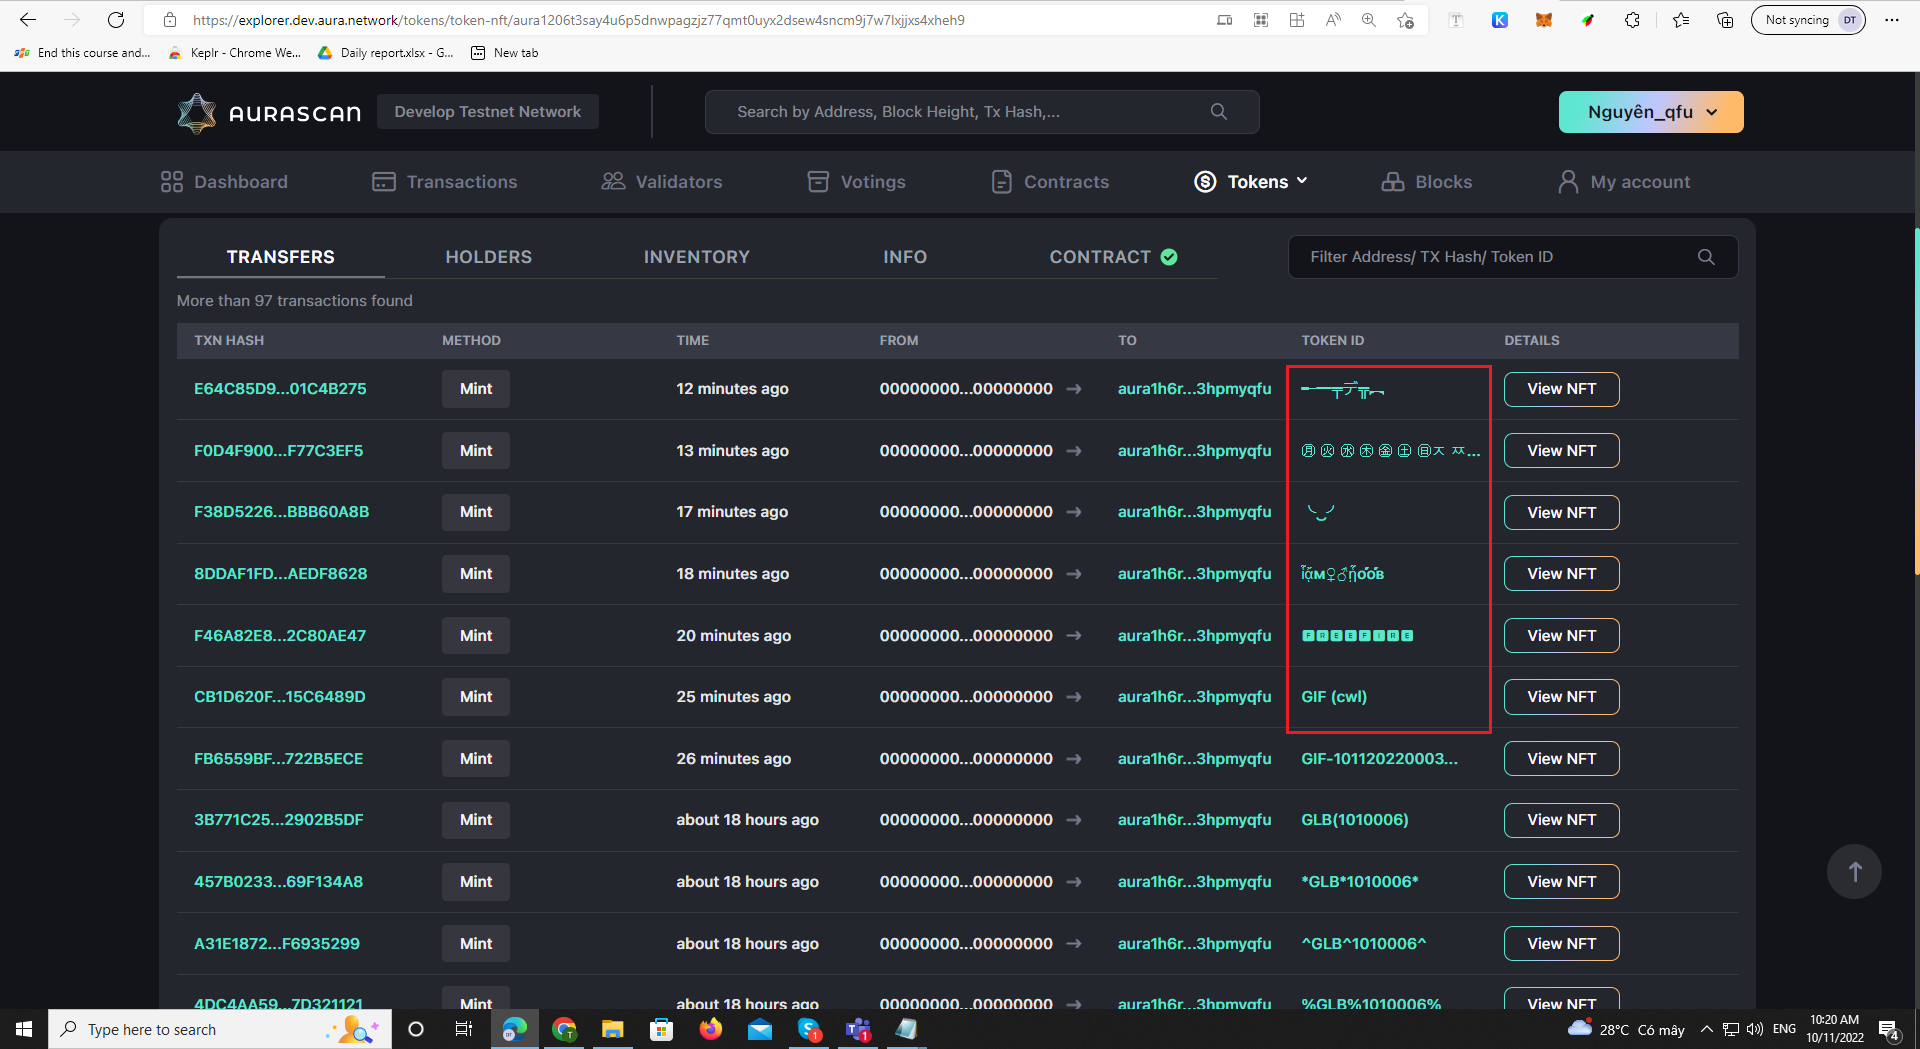Click the Dashboard grid icon
The width and height of the screenshot is (1920, 1049).
[x=171, y=181]
